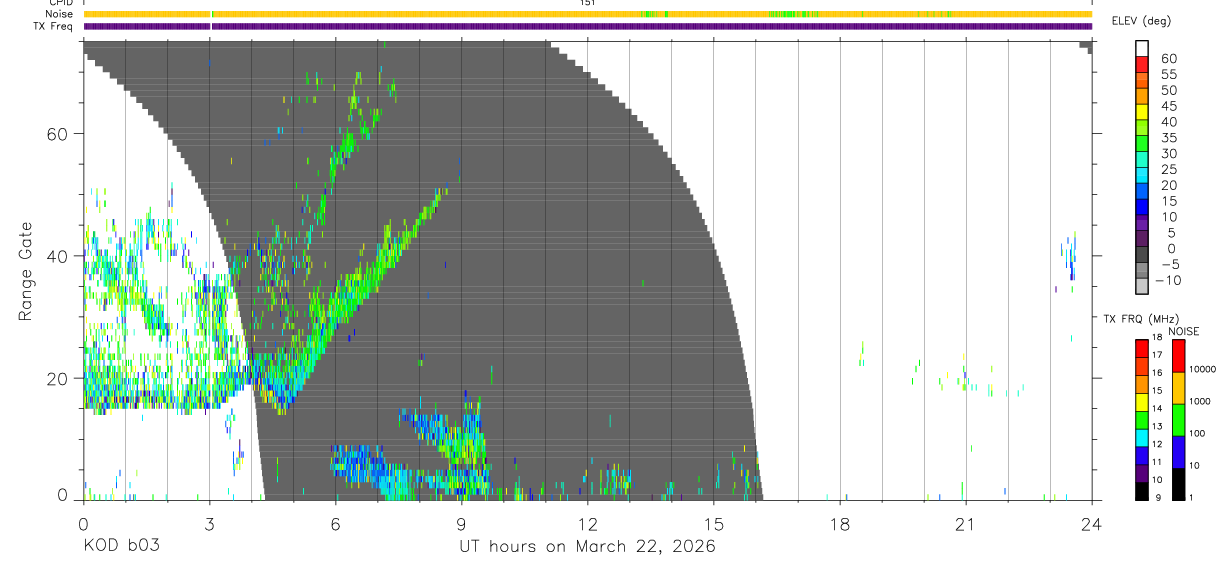Pick the cyan 12–13 MHz swatch in TX FRQ legend

coord(1141,438)
